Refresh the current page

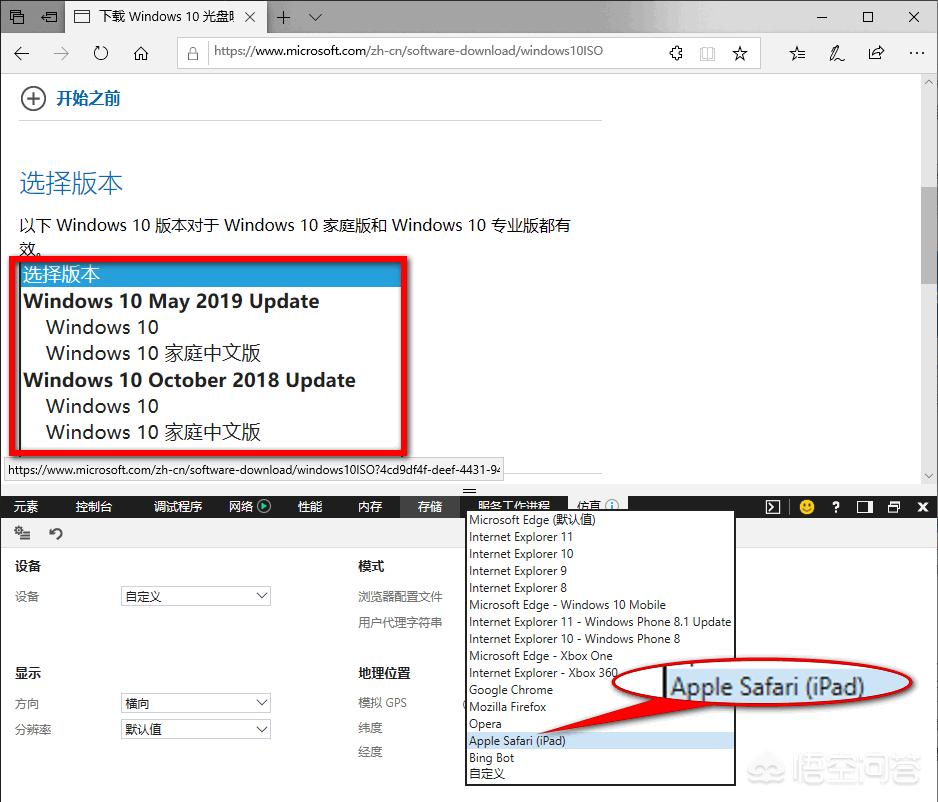point(100,54)
